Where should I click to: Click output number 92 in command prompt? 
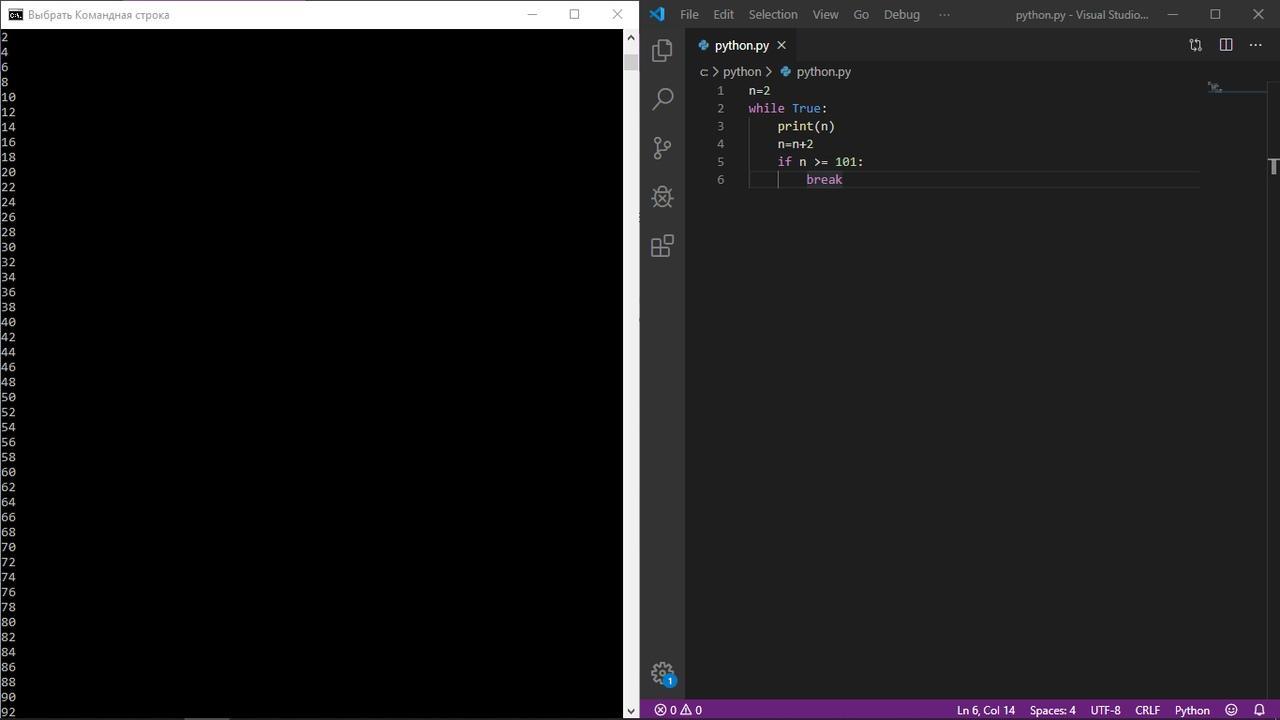pyautogui.click(x=8, y=712)
